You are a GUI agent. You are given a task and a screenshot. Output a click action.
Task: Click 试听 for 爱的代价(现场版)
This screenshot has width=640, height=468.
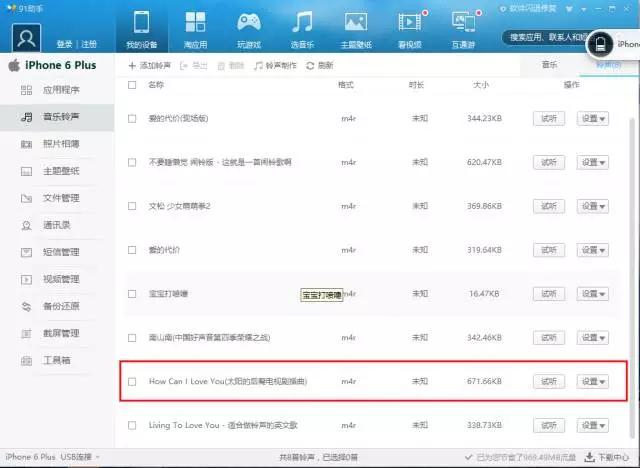tap(549, 119)
